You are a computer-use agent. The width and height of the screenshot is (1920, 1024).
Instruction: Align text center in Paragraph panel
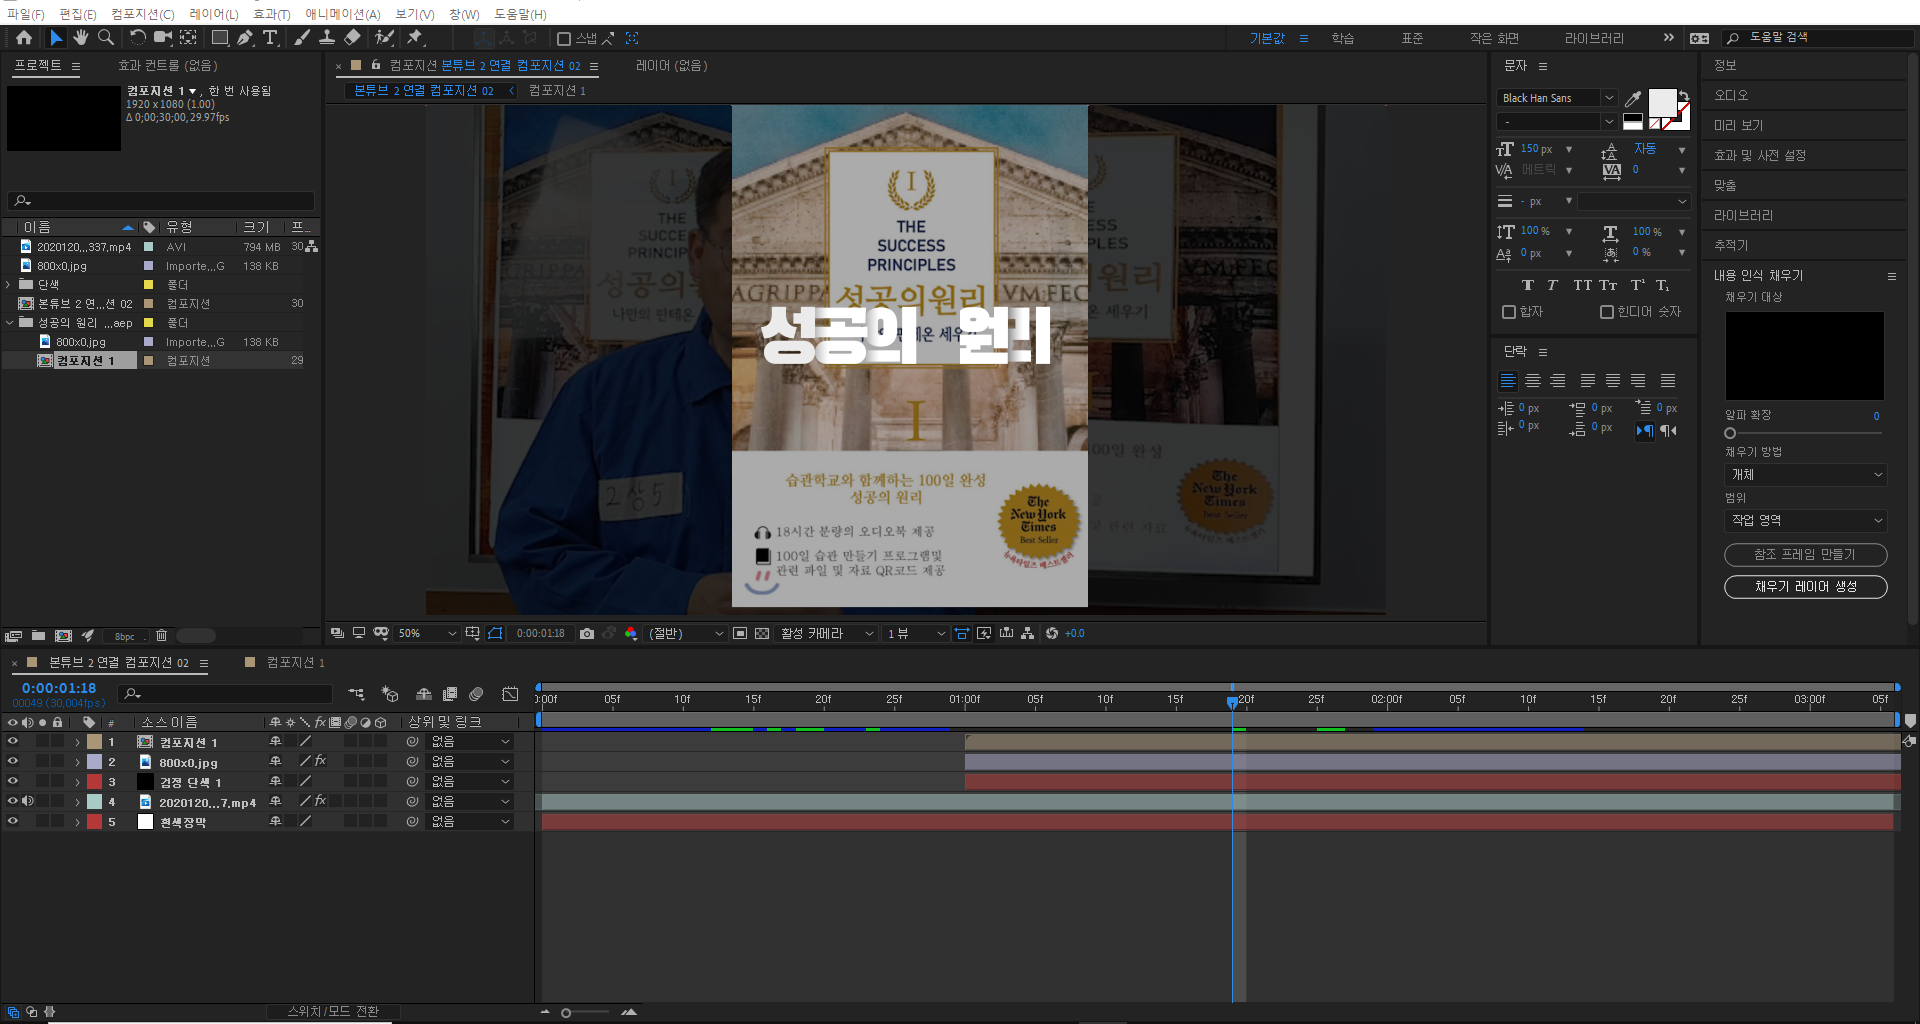[1533, 381]
